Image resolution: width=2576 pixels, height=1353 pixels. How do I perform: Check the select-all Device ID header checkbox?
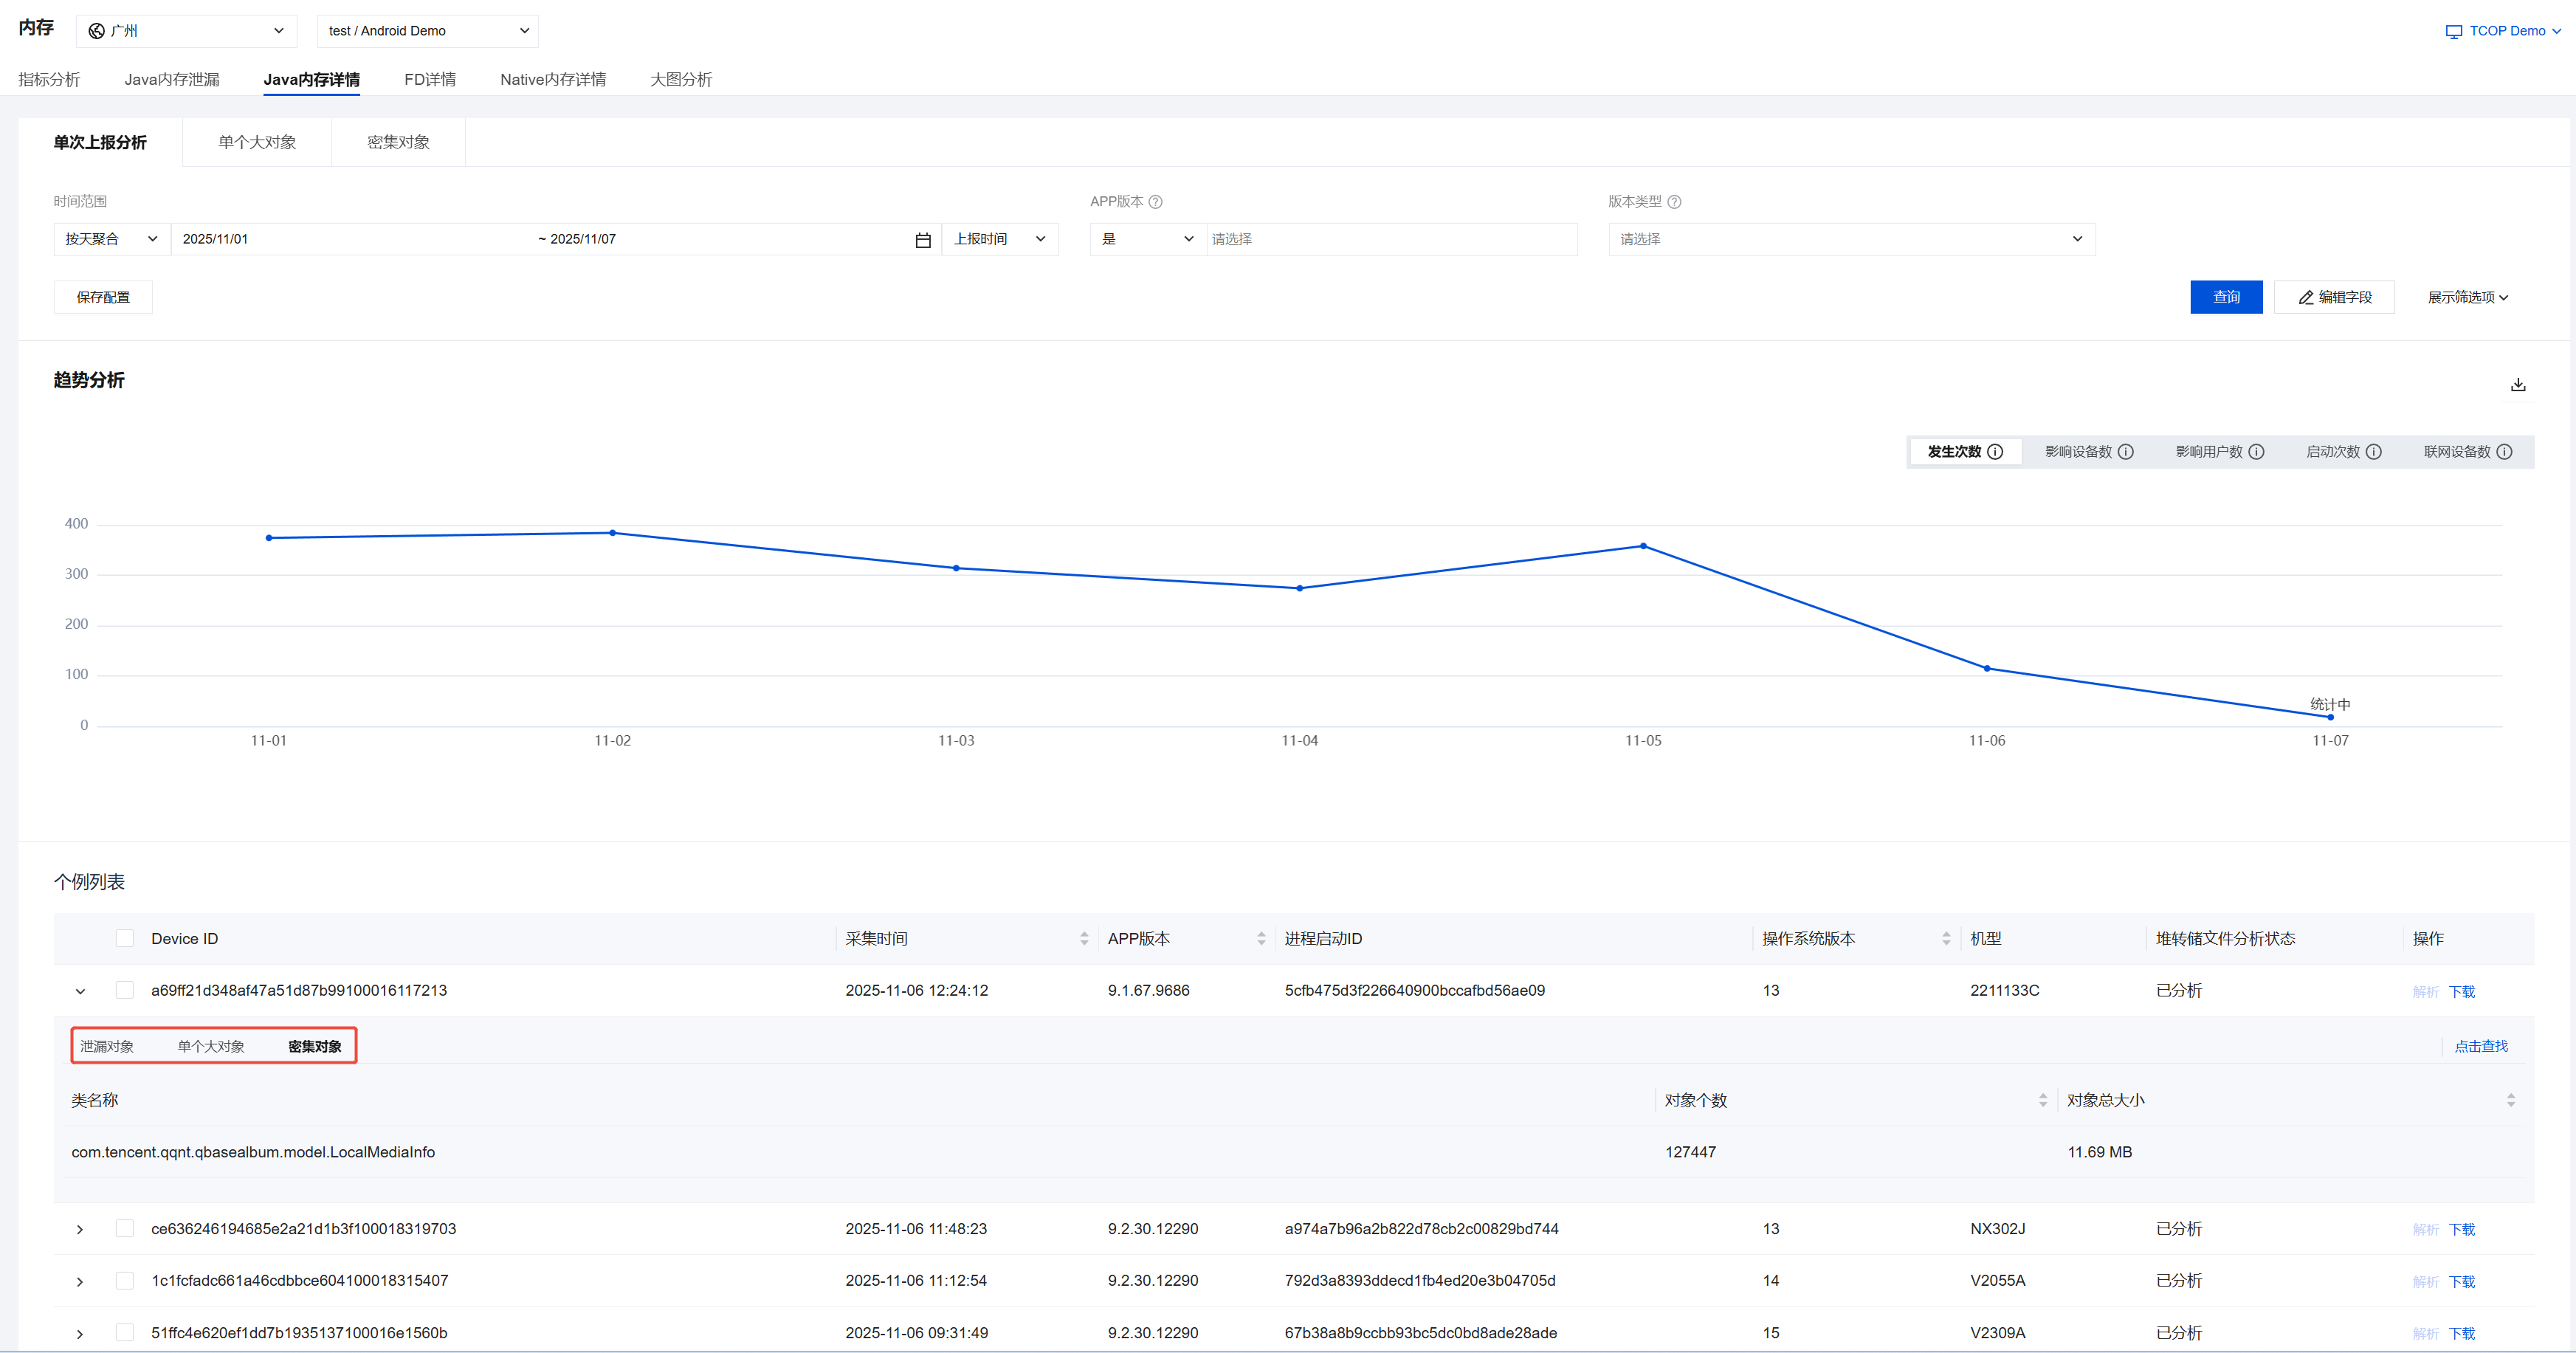(x=125, y=938)
